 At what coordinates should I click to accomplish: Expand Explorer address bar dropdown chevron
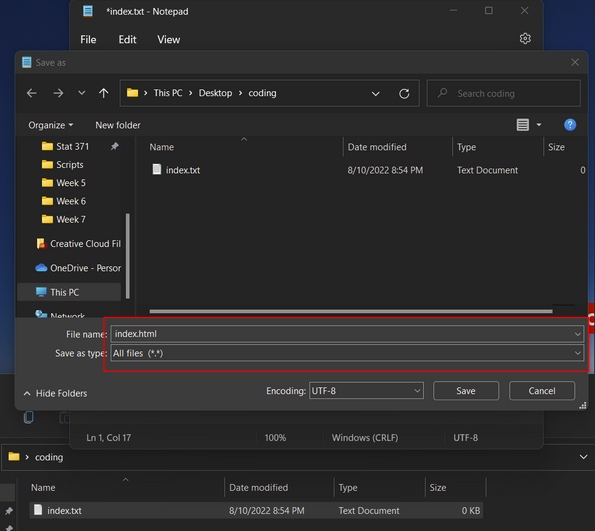pos(584,457)
